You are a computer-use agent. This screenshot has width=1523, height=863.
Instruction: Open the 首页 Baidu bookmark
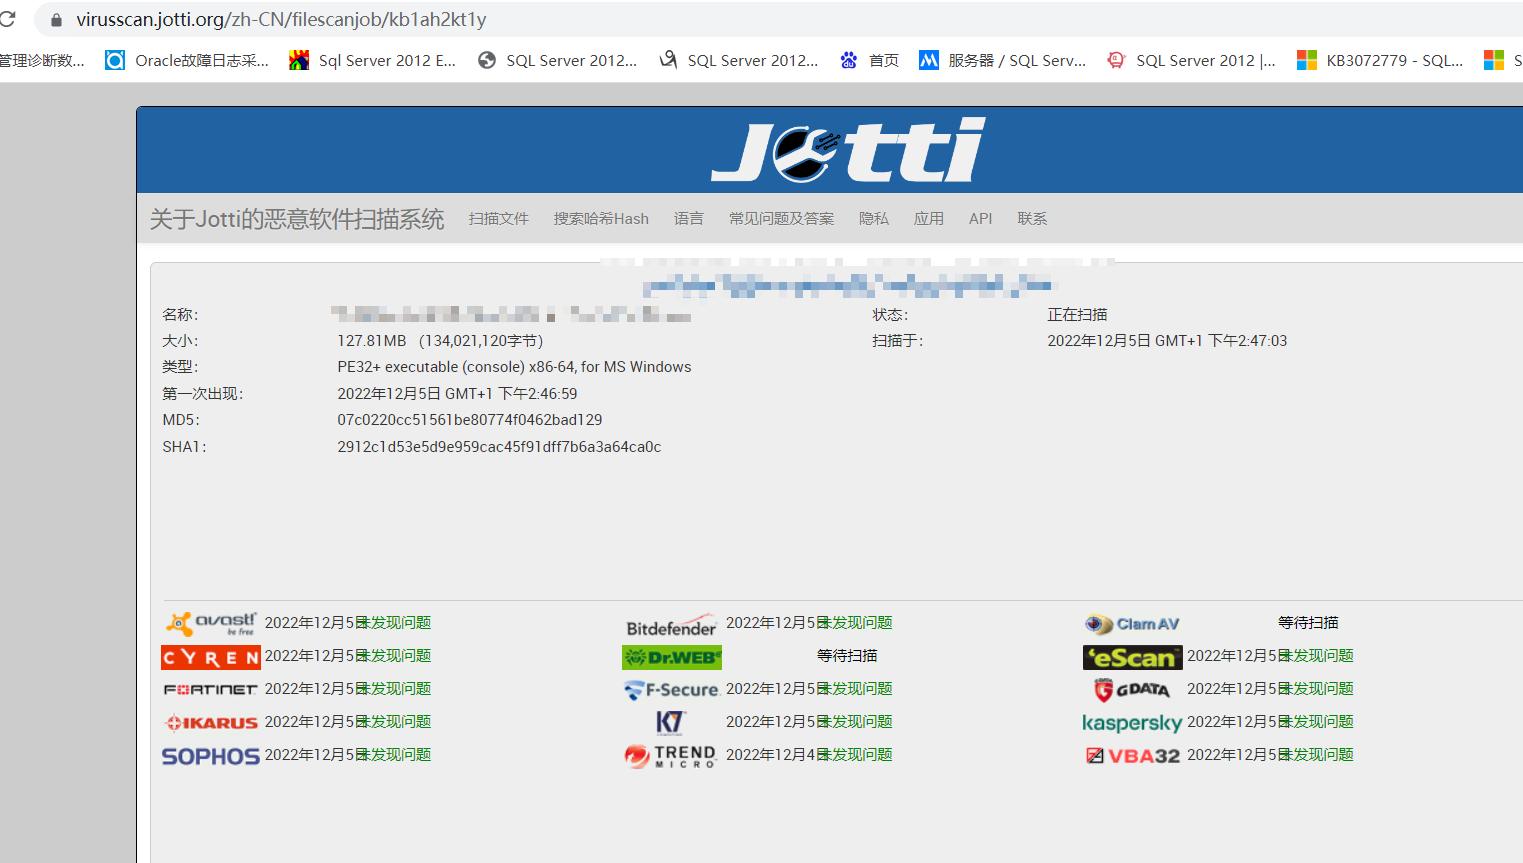[x=869, y=60]
